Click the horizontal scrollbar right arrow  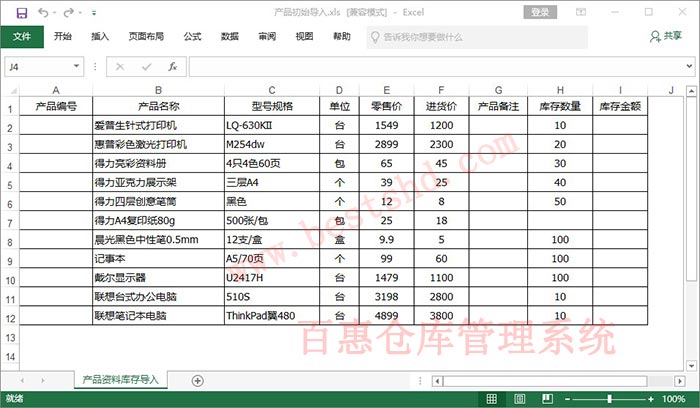pos(680,381)
